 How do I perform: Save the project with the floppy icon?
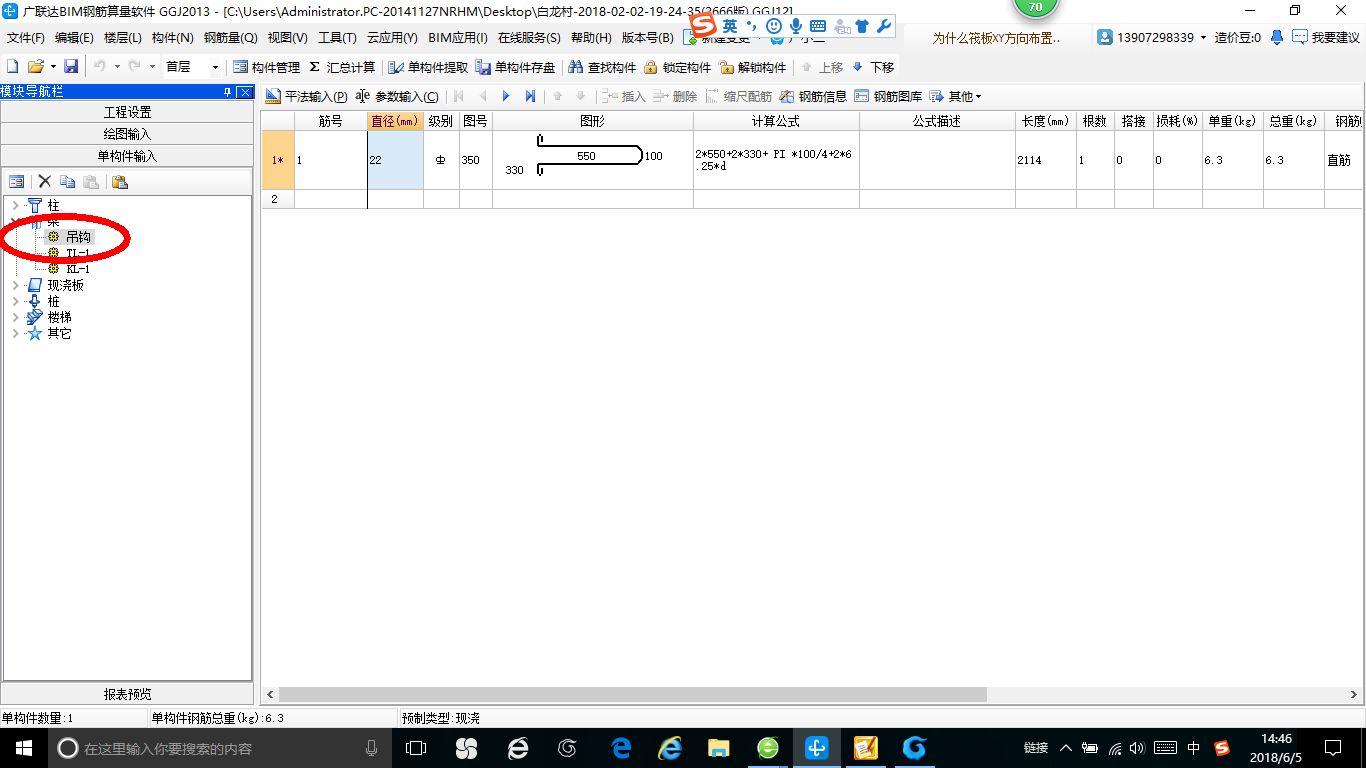pos(71,67)
